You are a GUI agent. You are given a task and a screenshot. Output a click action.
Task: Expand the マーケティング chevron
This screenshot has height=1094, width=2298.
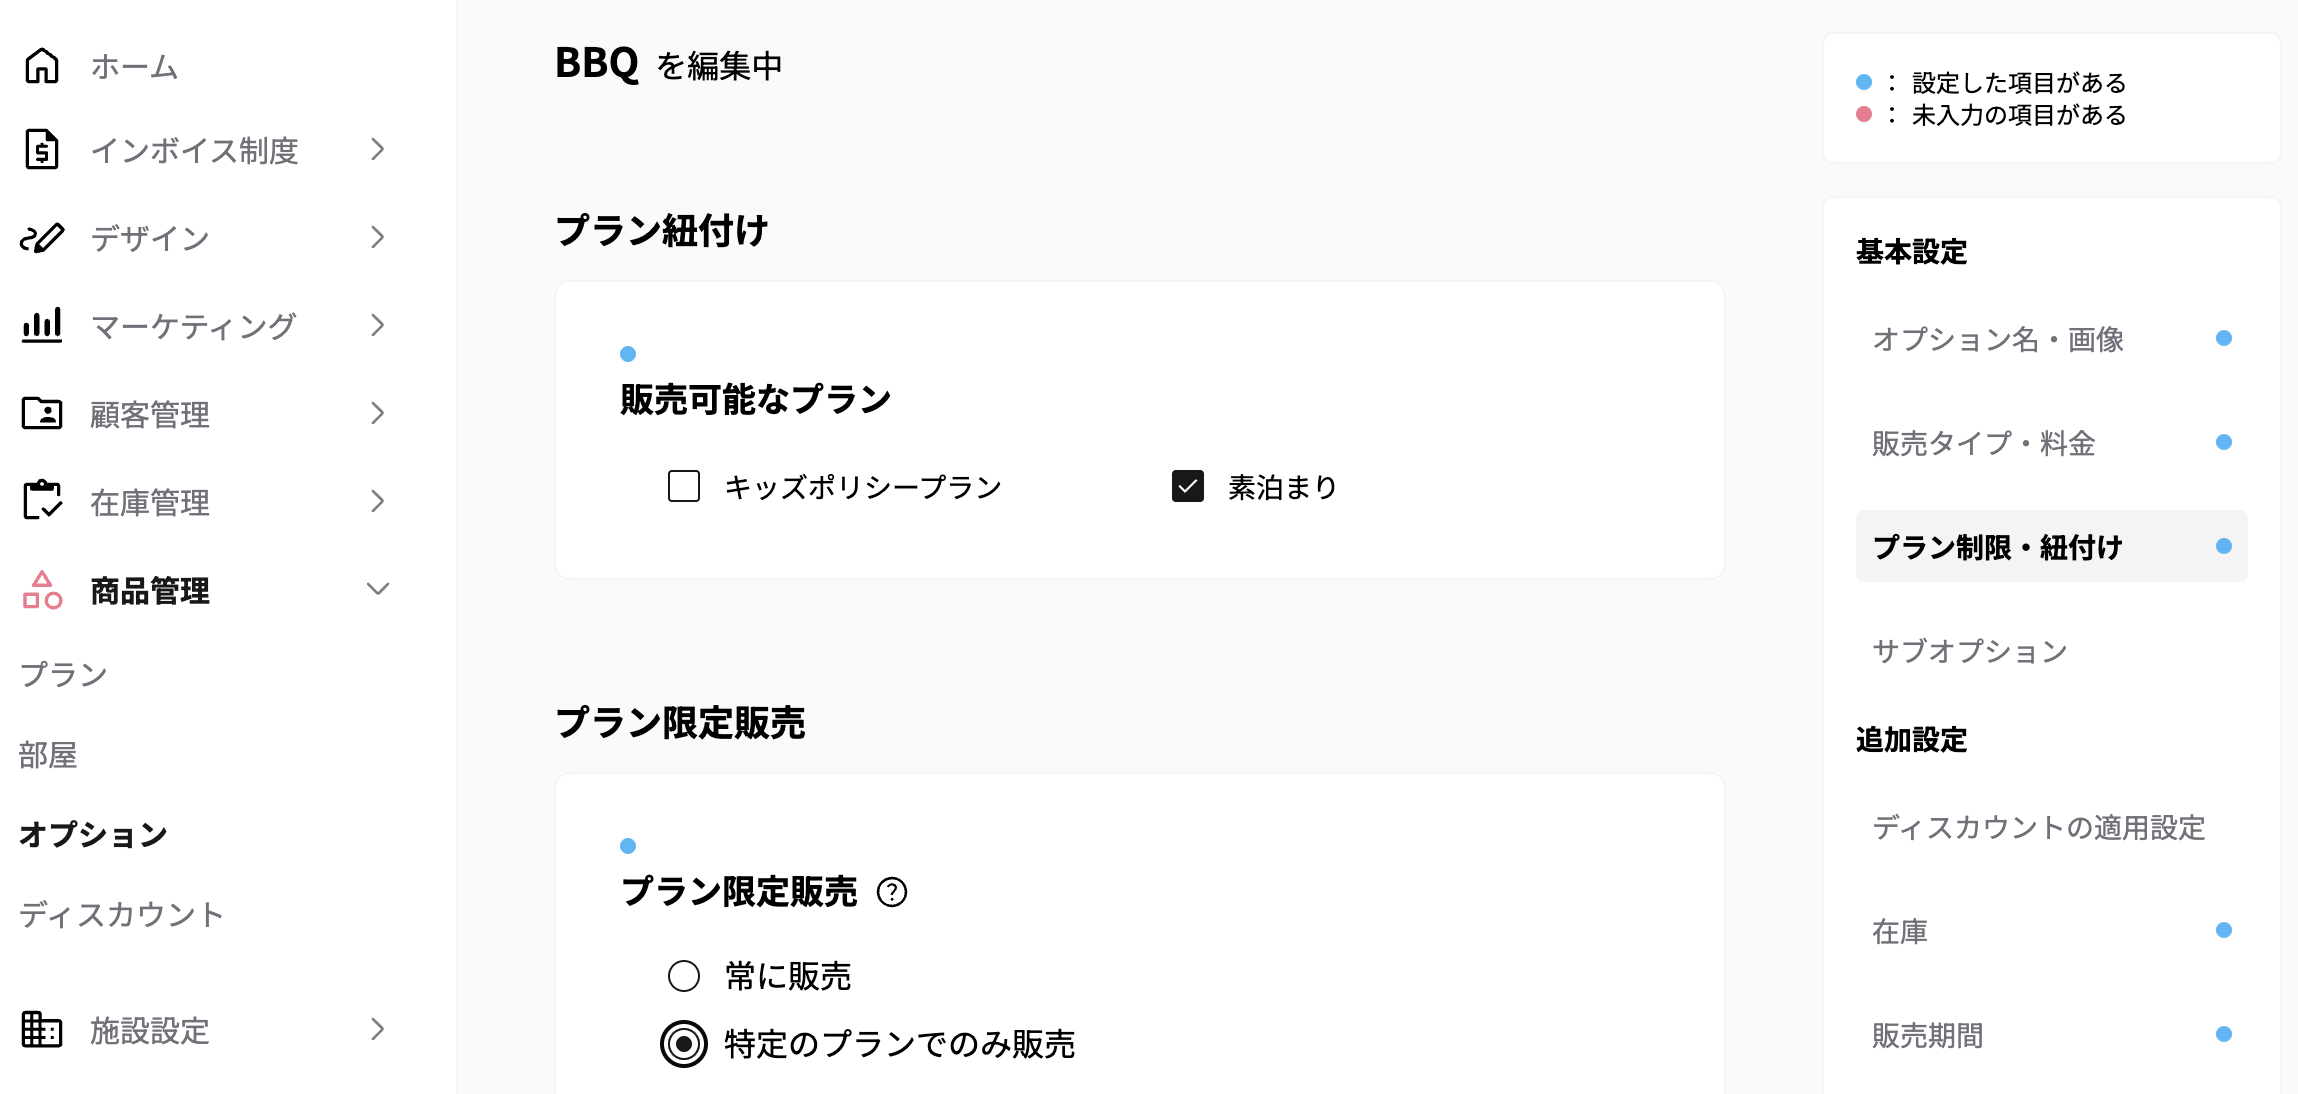tap(378, 326)
